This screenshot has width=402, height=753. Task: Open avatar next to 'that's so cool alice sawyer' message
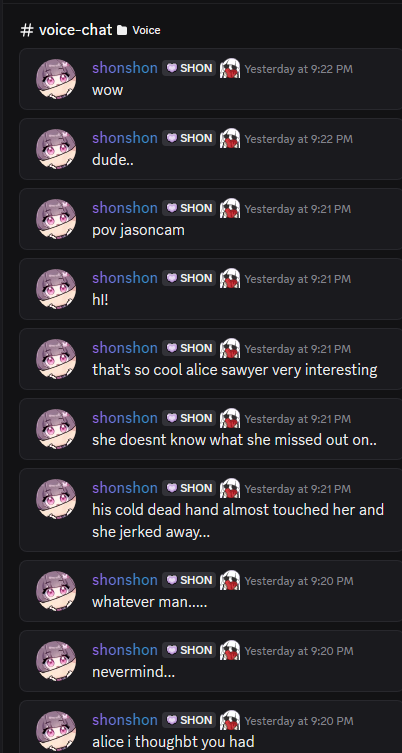[x=56, y=359]
